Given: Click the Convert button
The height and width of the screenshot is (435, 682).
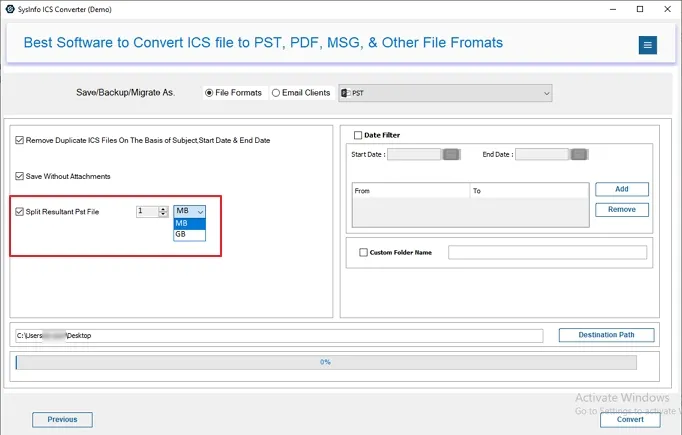Looking at the screenshot, I should pyautogui.click(x=630, y=420).
